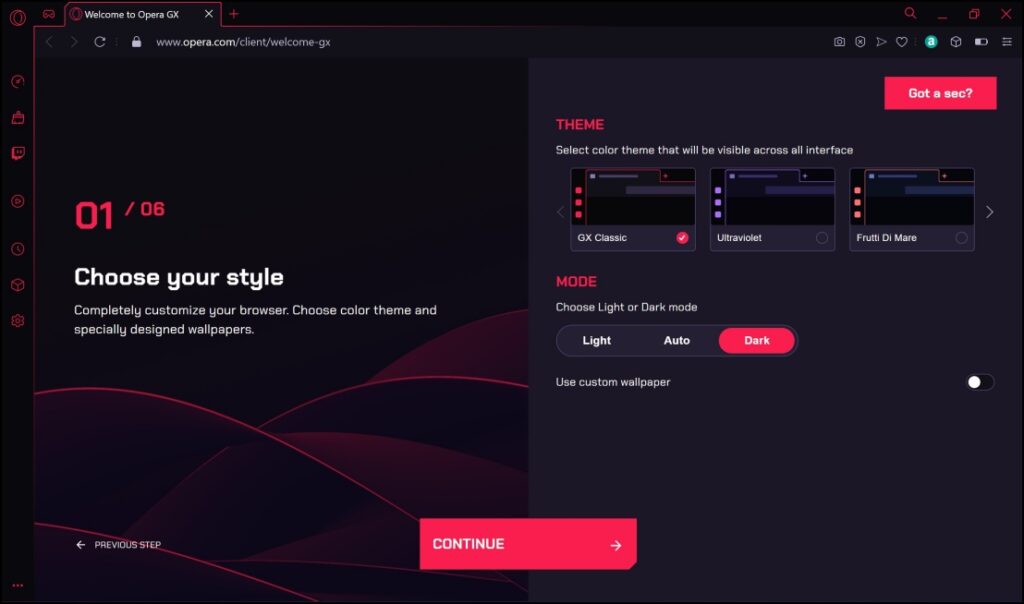Close the Welcome to Opera GX tab

pos(208,14)
